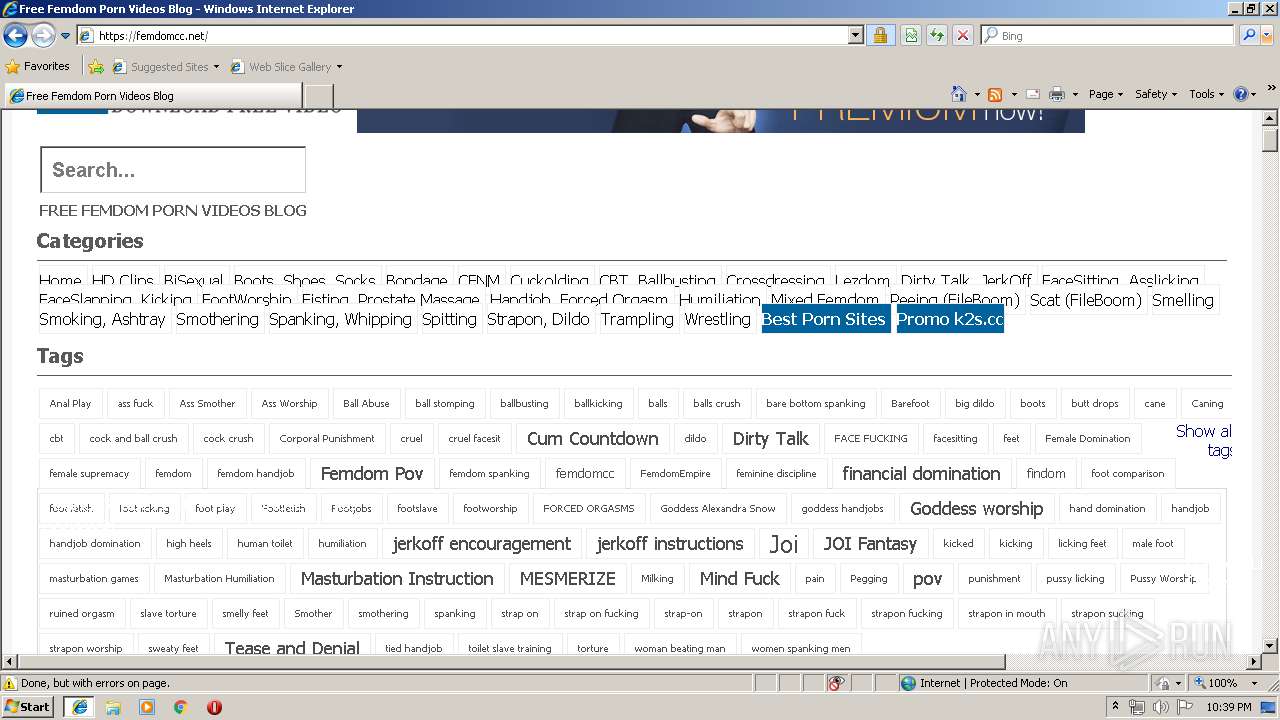
Task: Click the Read Mail envelope icon
Action: click(1033, 94)
